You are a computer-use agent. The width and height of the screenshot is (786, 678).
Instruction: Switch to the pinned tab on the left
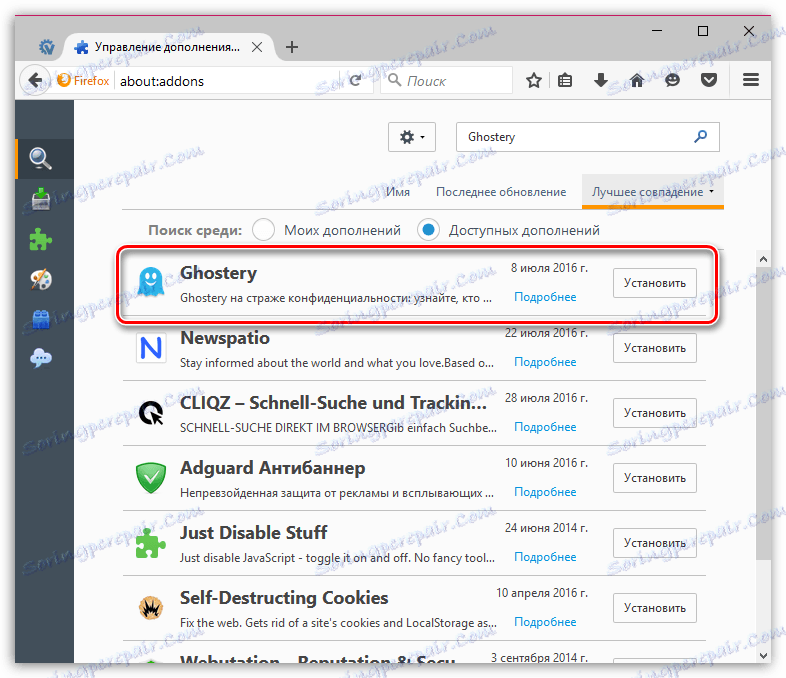[46, 47]
